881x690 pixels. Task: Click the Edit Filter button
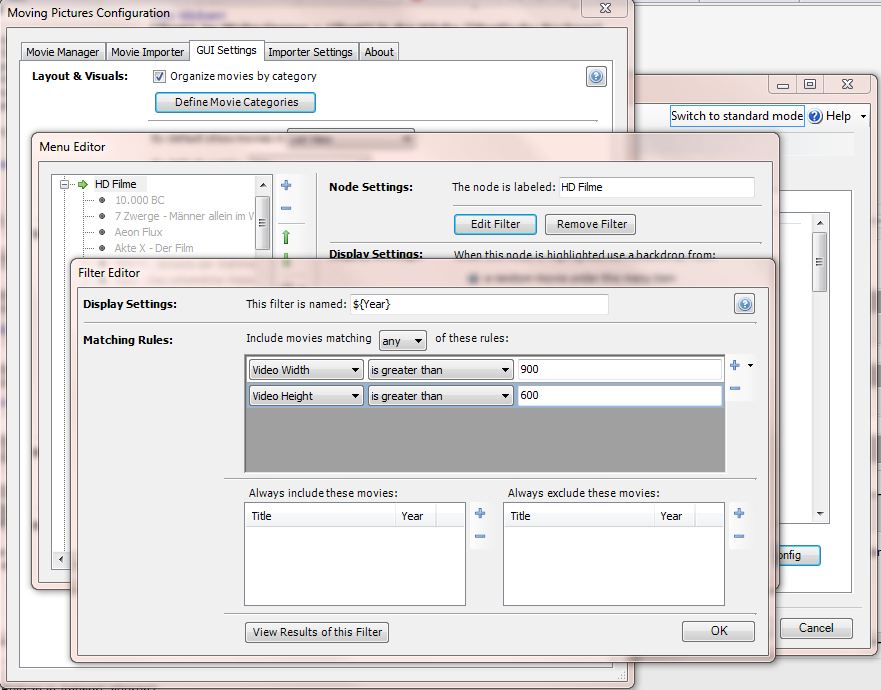tap(495, 224)
